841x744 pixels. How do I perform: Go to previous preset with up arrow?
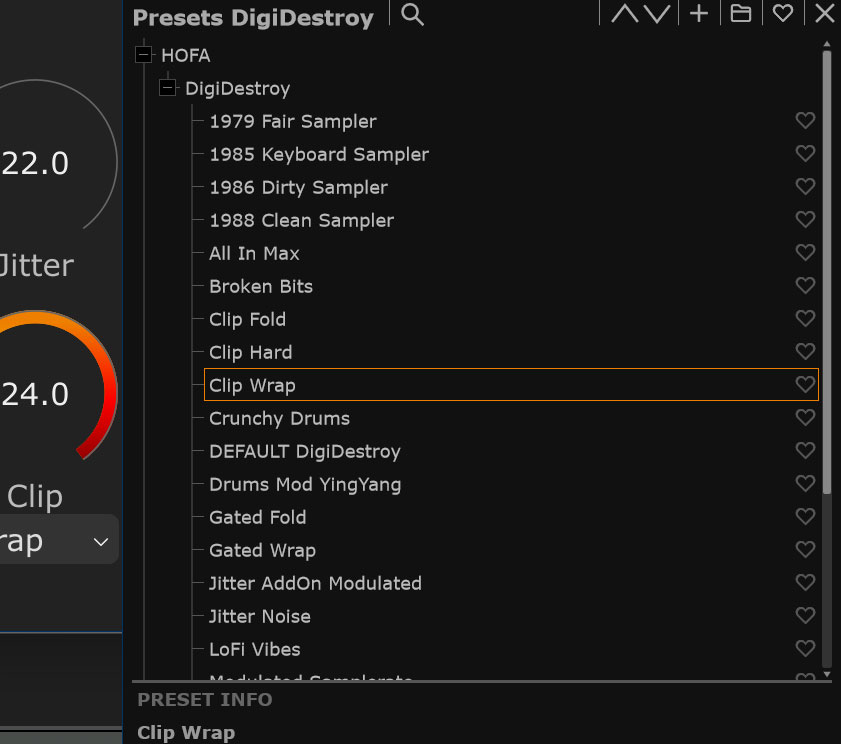point(624,14)
